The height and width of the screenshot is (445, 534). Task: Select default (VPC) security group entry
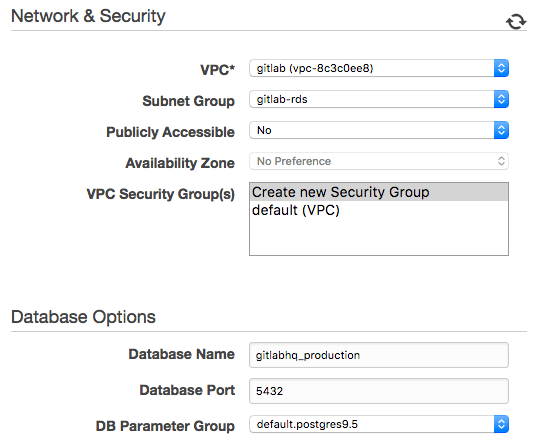click(x=379, y=210)
